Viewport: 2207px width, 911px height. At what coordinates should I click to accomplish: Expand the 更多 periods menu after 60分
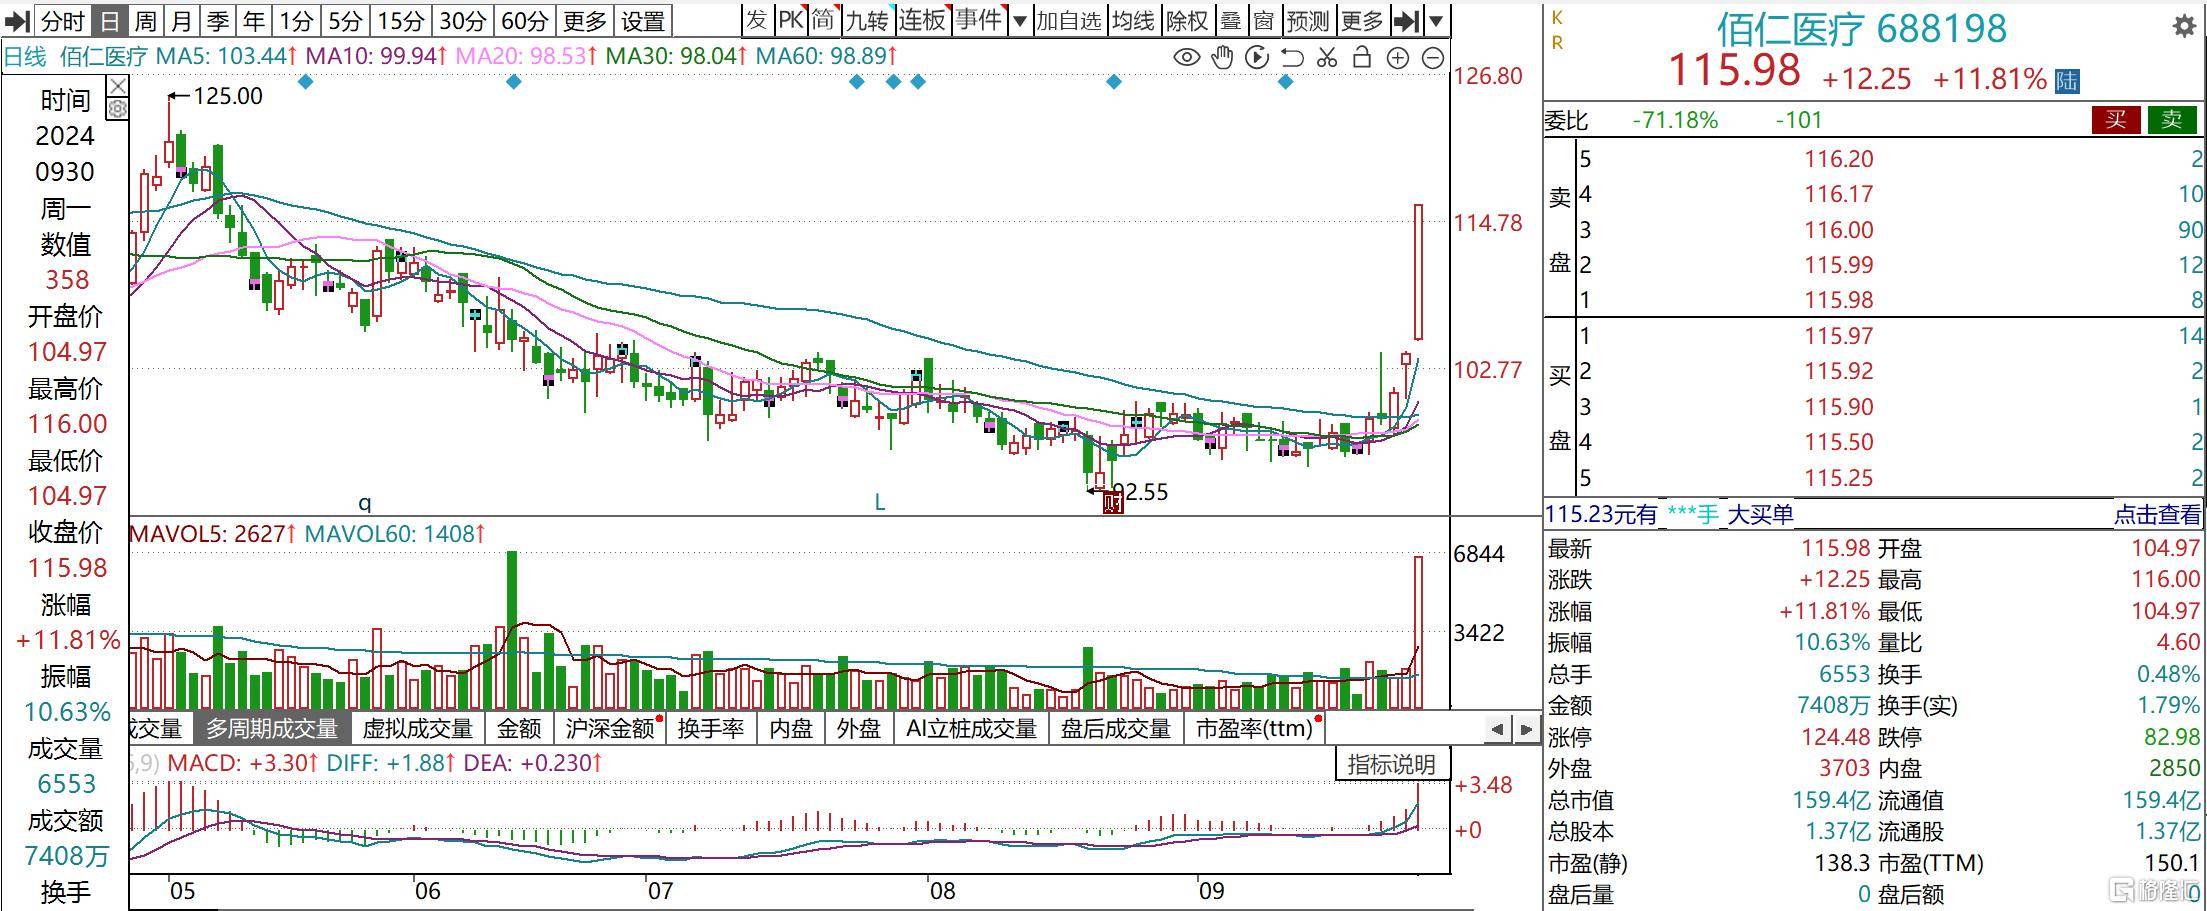click(585, 20)
